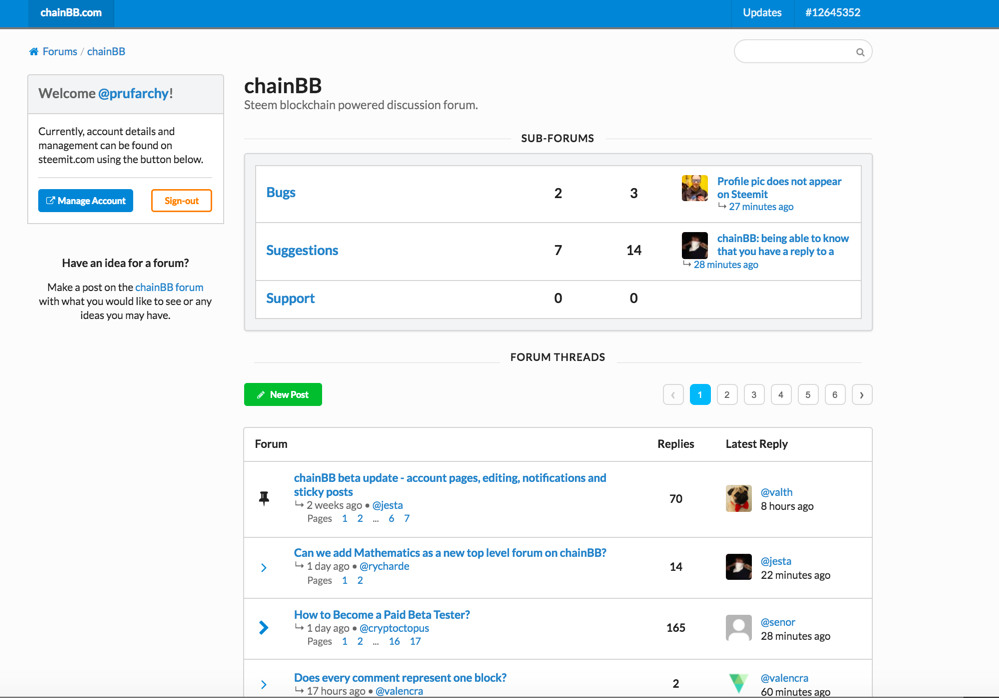Open the Forums breadcrumb link
Viewport: 999px width, 698px height.
[60, 52]
